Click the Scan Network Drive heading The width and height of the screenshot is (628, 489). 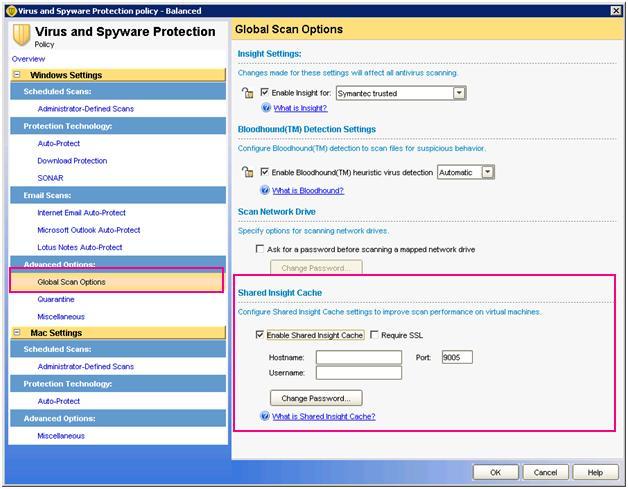point(277,211)
